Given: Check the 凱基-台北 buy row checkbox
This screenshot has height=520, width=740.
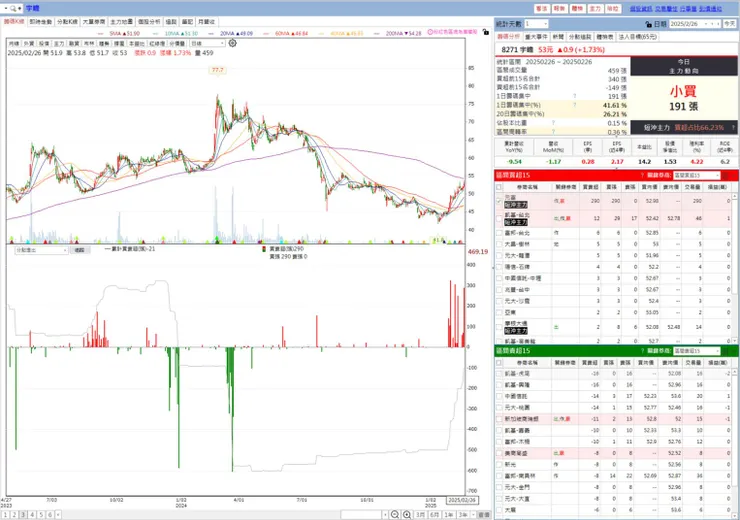Looking at the screenshot, I should point(499,218).
